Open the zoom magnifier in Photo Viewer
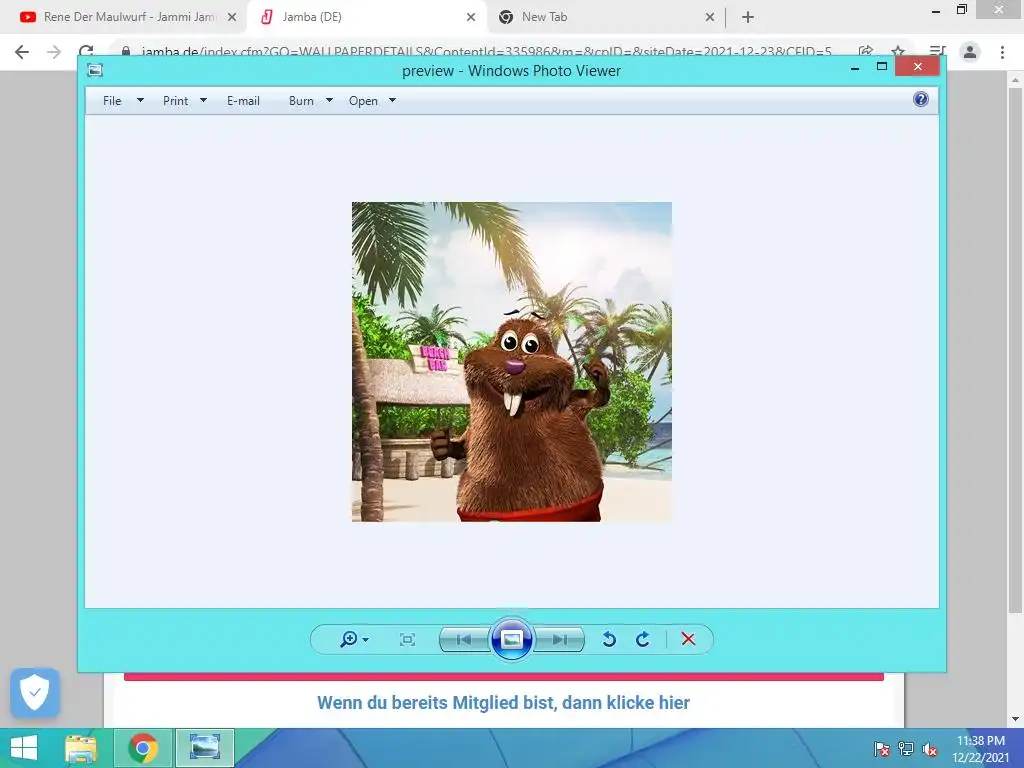Image resolution: width=1024 pixels, height=768 pixels. click(349, 639)
